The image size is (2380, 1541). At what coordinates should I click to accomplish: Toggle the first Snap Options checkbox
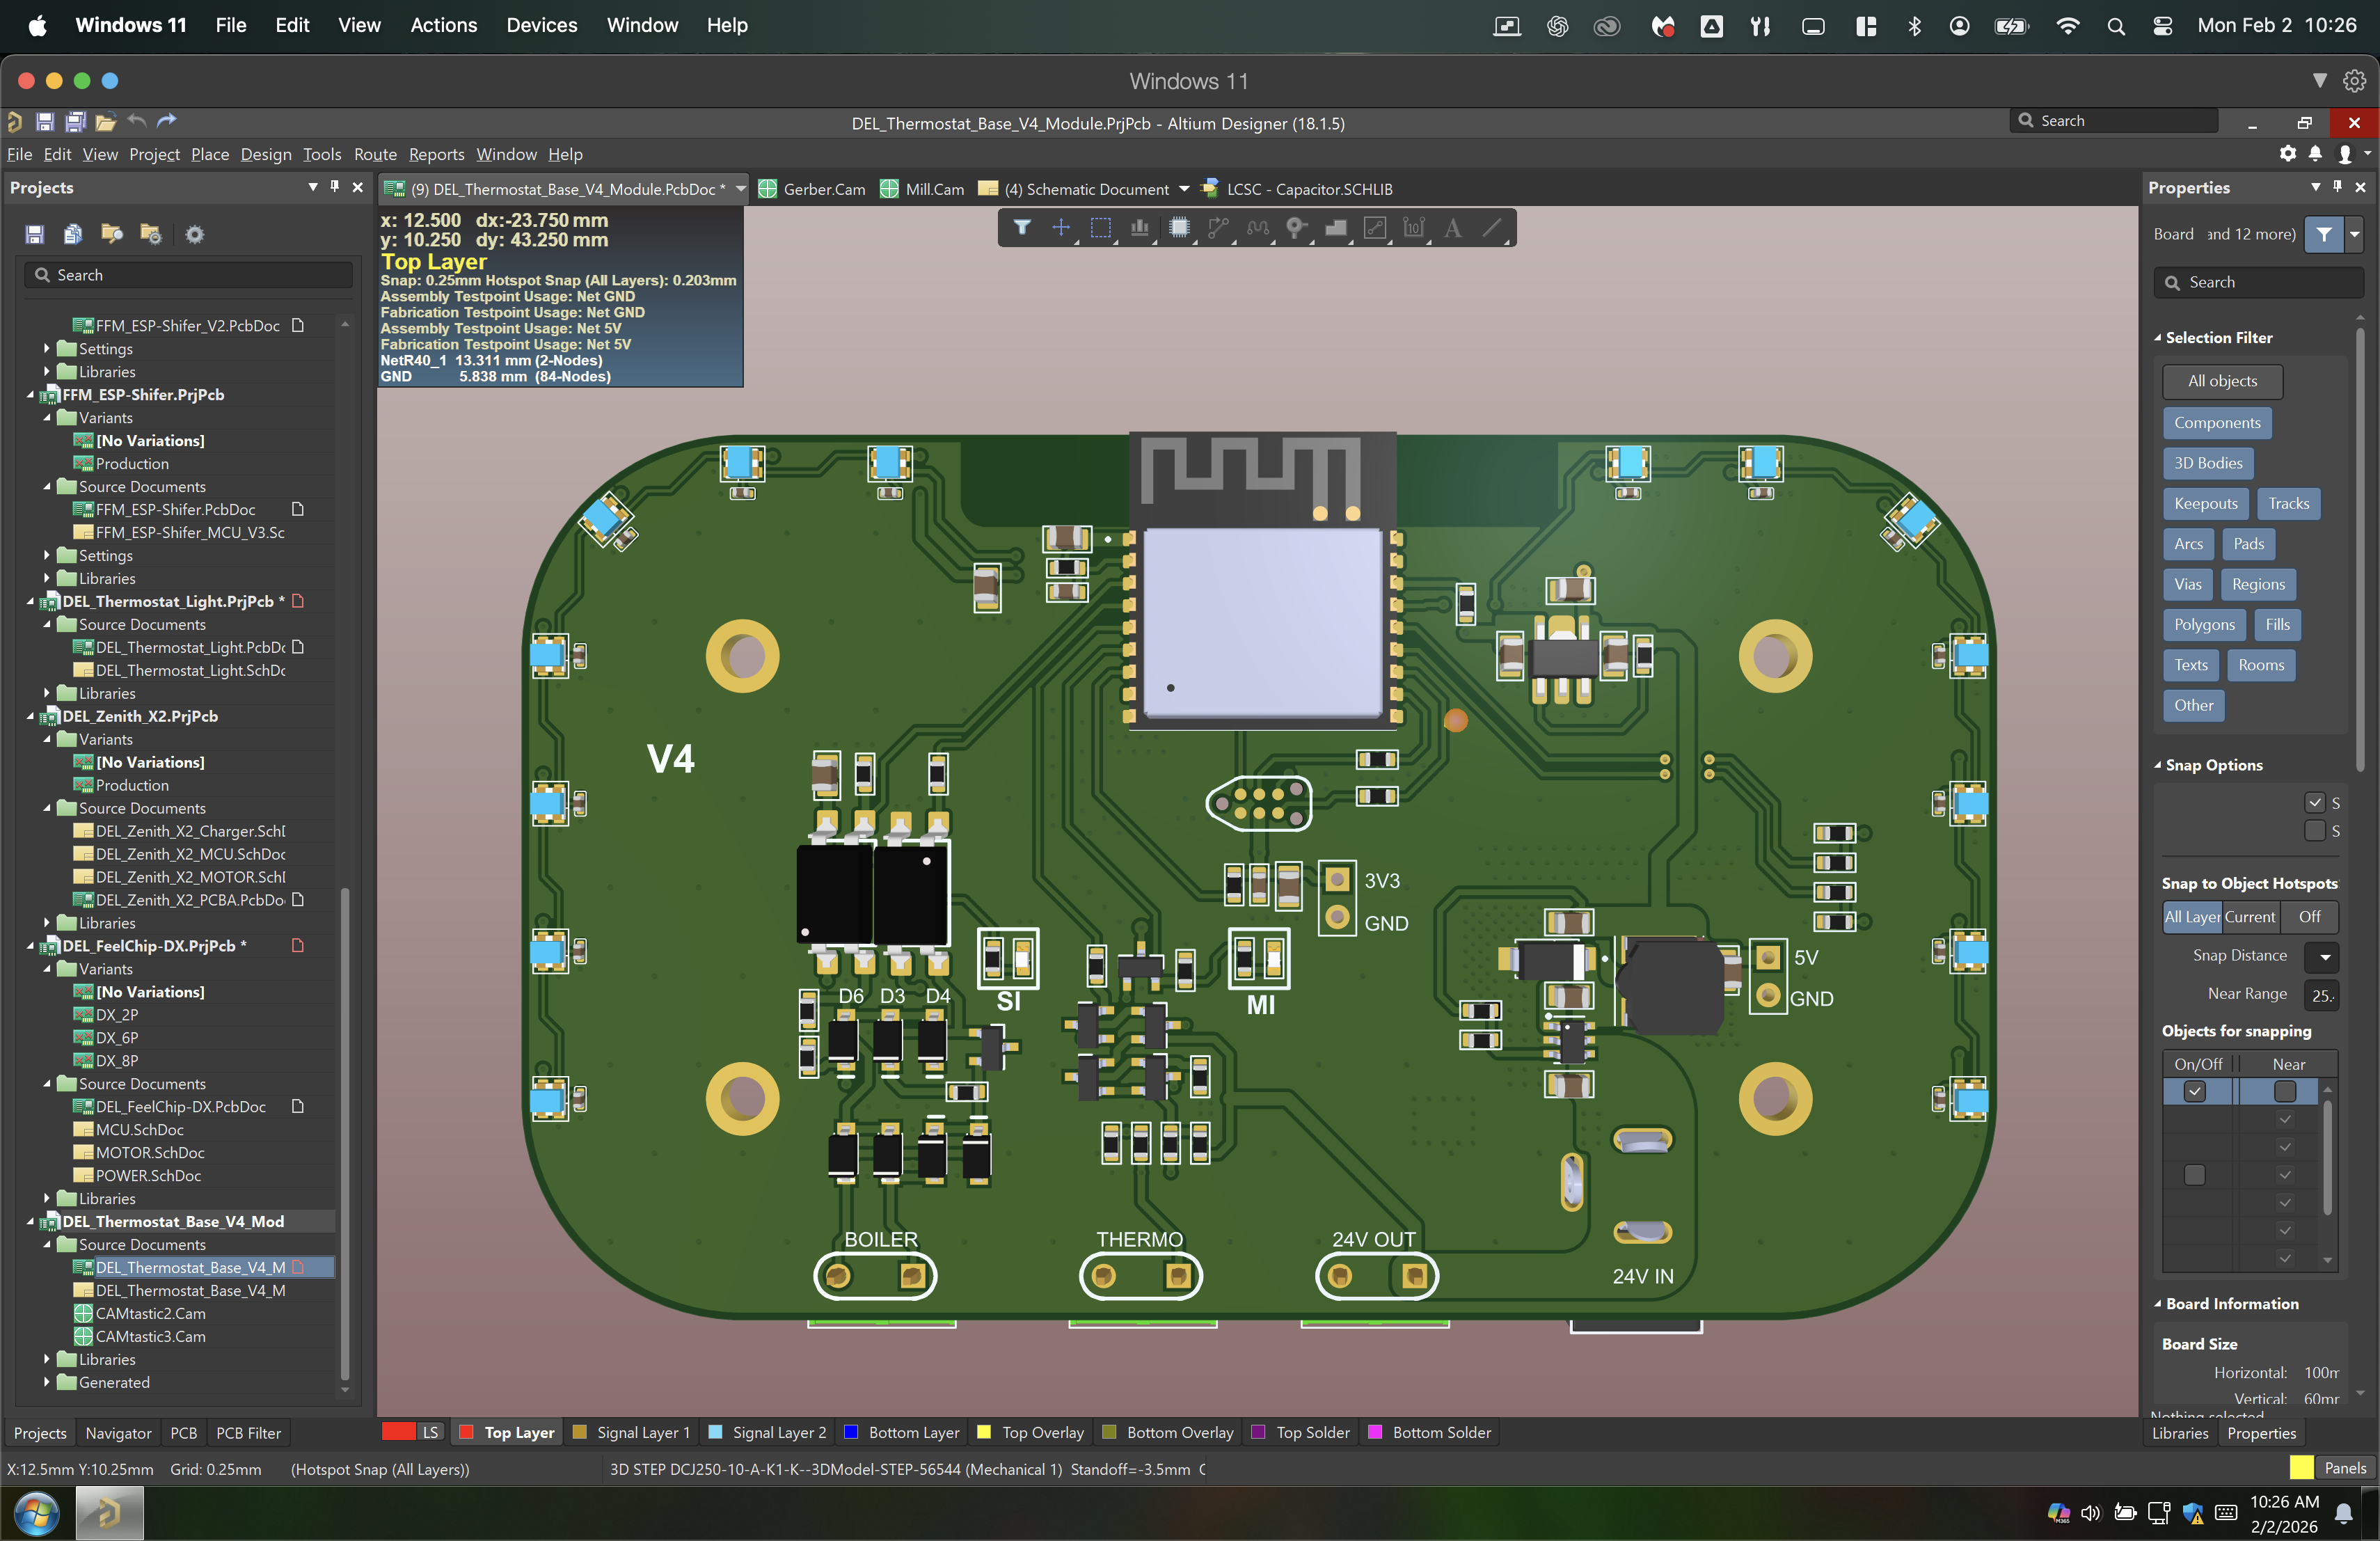click(x=2314, y=802)
